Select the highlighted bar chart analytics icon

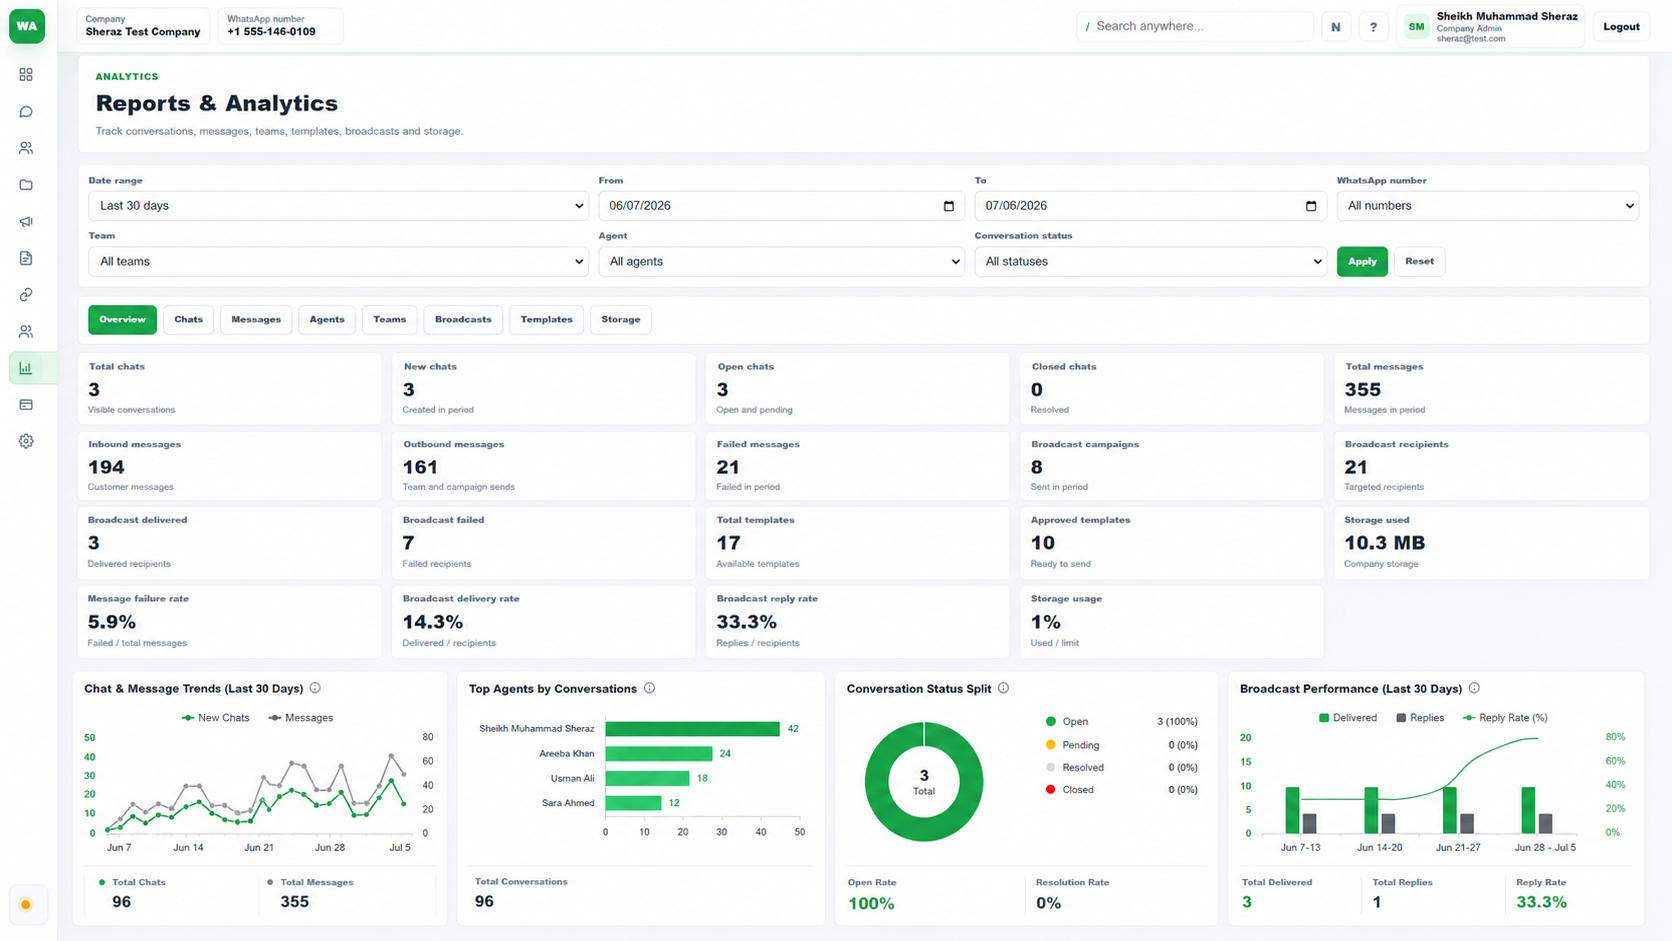click(x=26, y=368)
